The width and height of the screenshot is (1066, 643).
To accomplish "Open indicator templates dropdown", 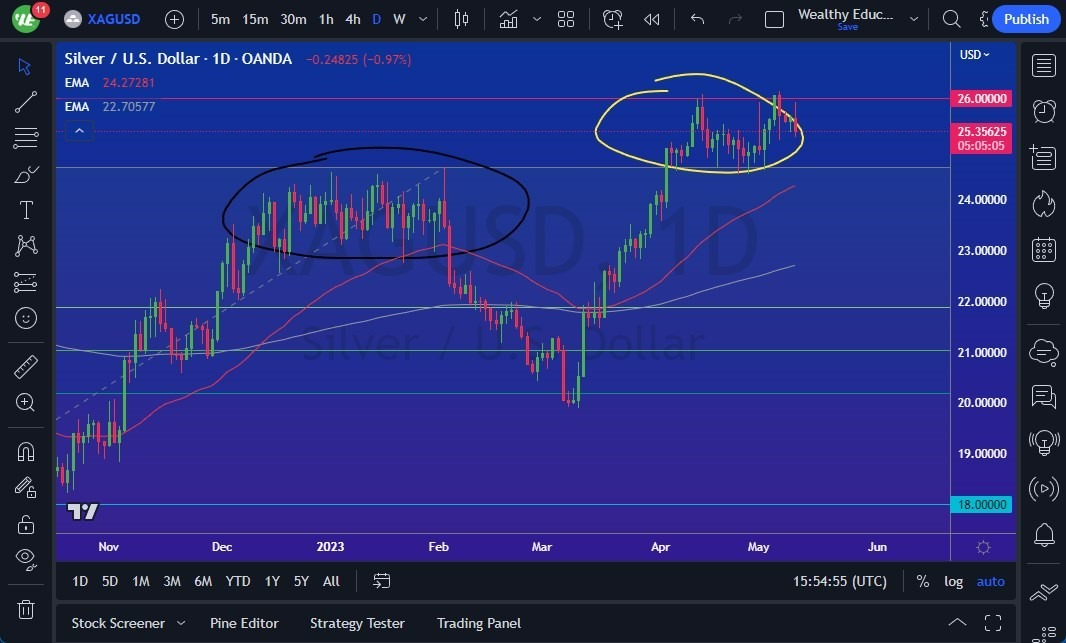I will click(537, 19).
